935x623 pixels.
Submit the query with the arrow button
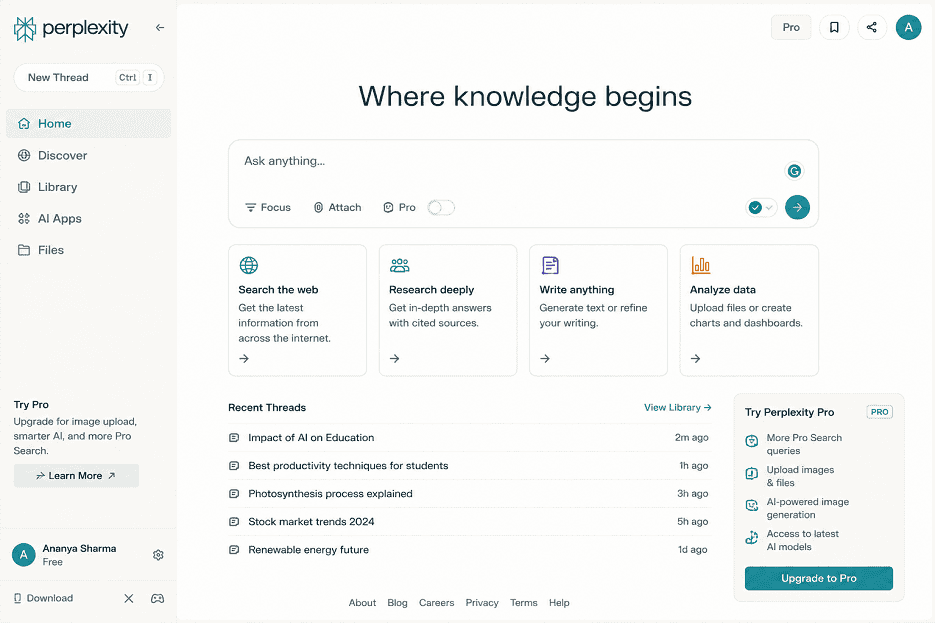click(x=797, y=207)
